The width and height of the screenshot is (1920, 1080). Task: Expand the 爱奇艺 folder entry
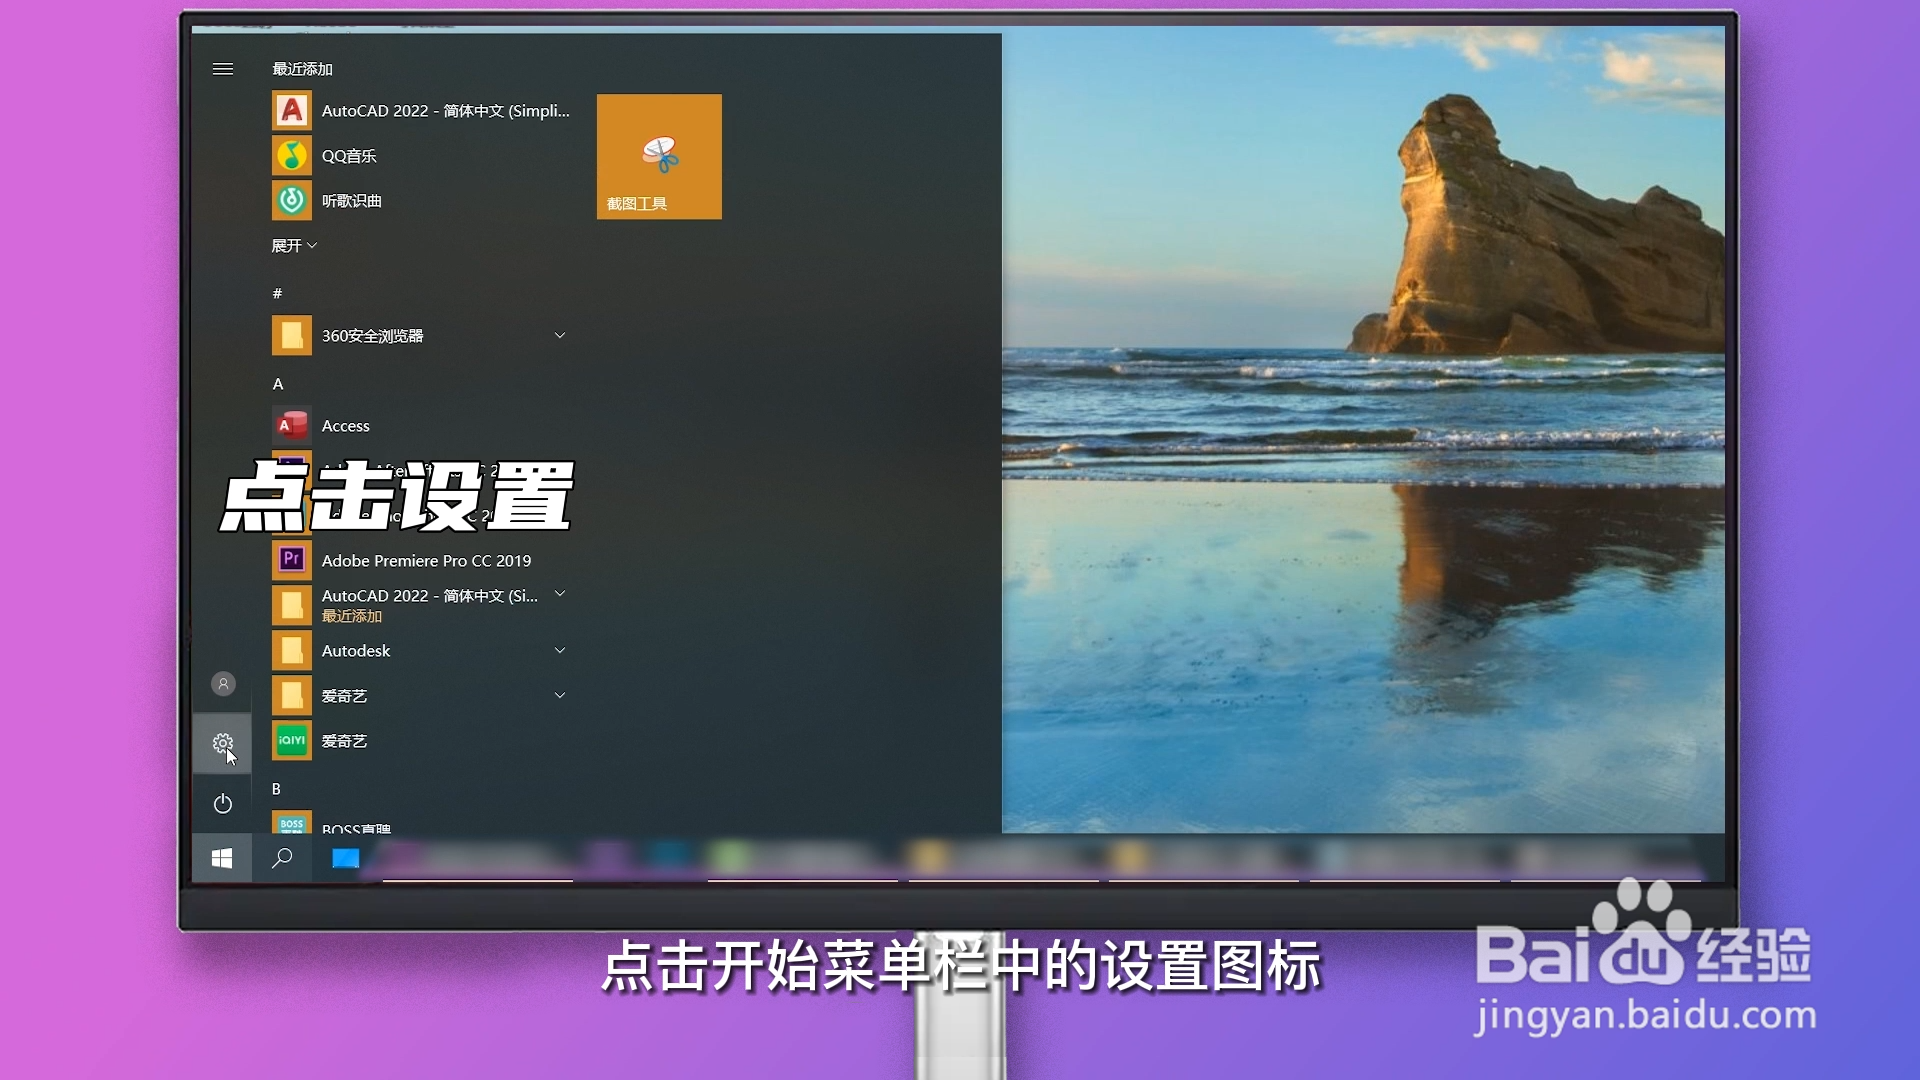point(345,696)
